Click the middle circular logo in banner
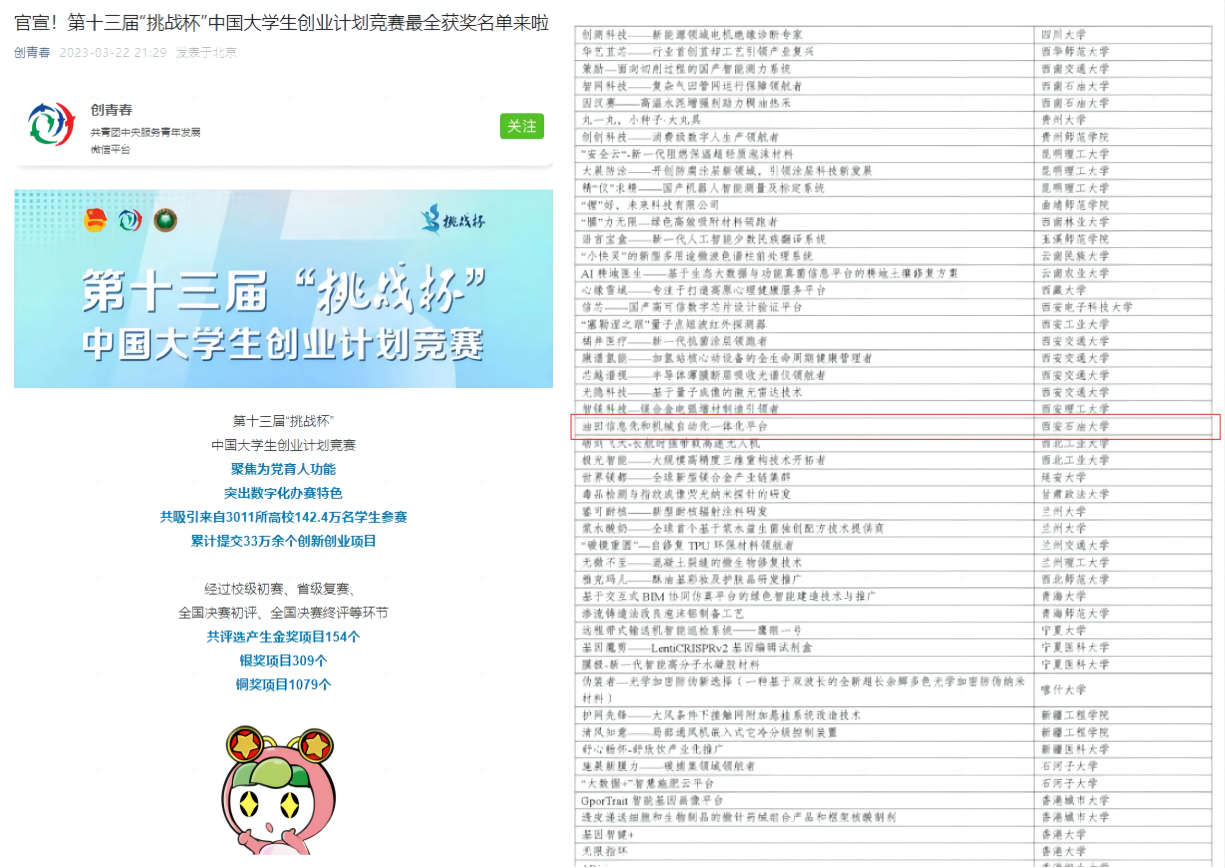 coord(130,221)
